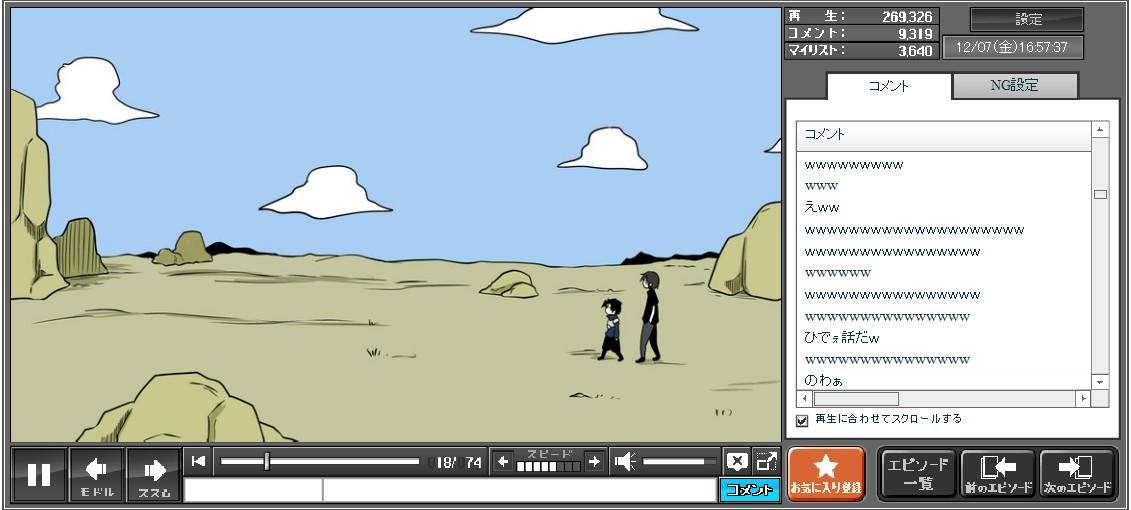Click the モドル rewind arrow button
1131x510 pixels.
pos(97,474)
